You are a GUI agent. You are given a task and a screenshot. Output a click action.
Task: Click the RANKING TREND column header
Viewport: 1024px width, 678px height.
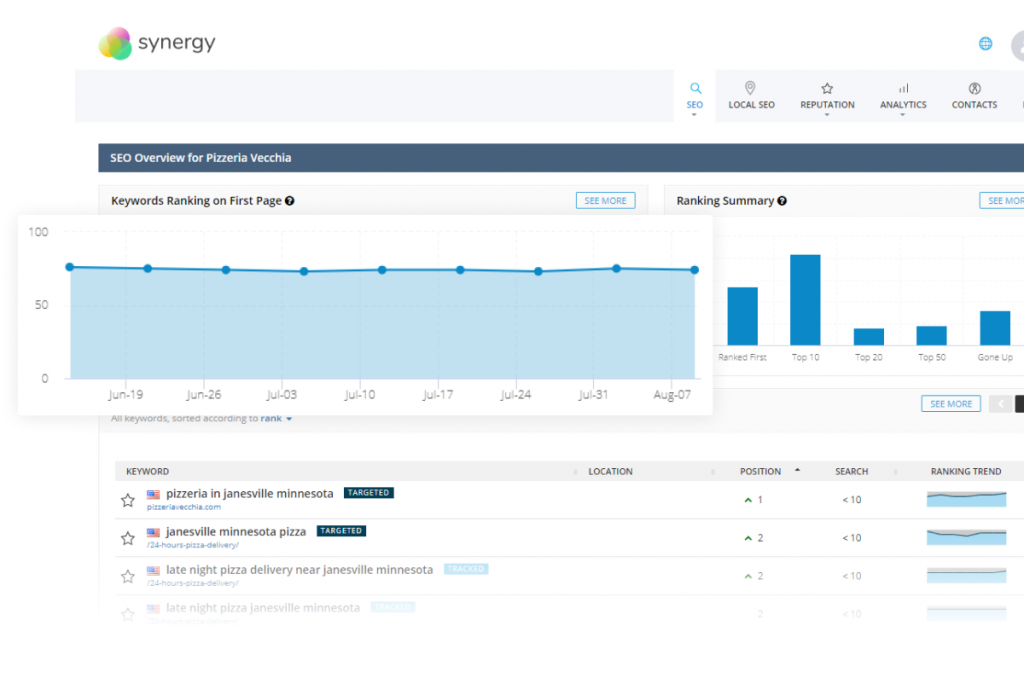[966, 472]
